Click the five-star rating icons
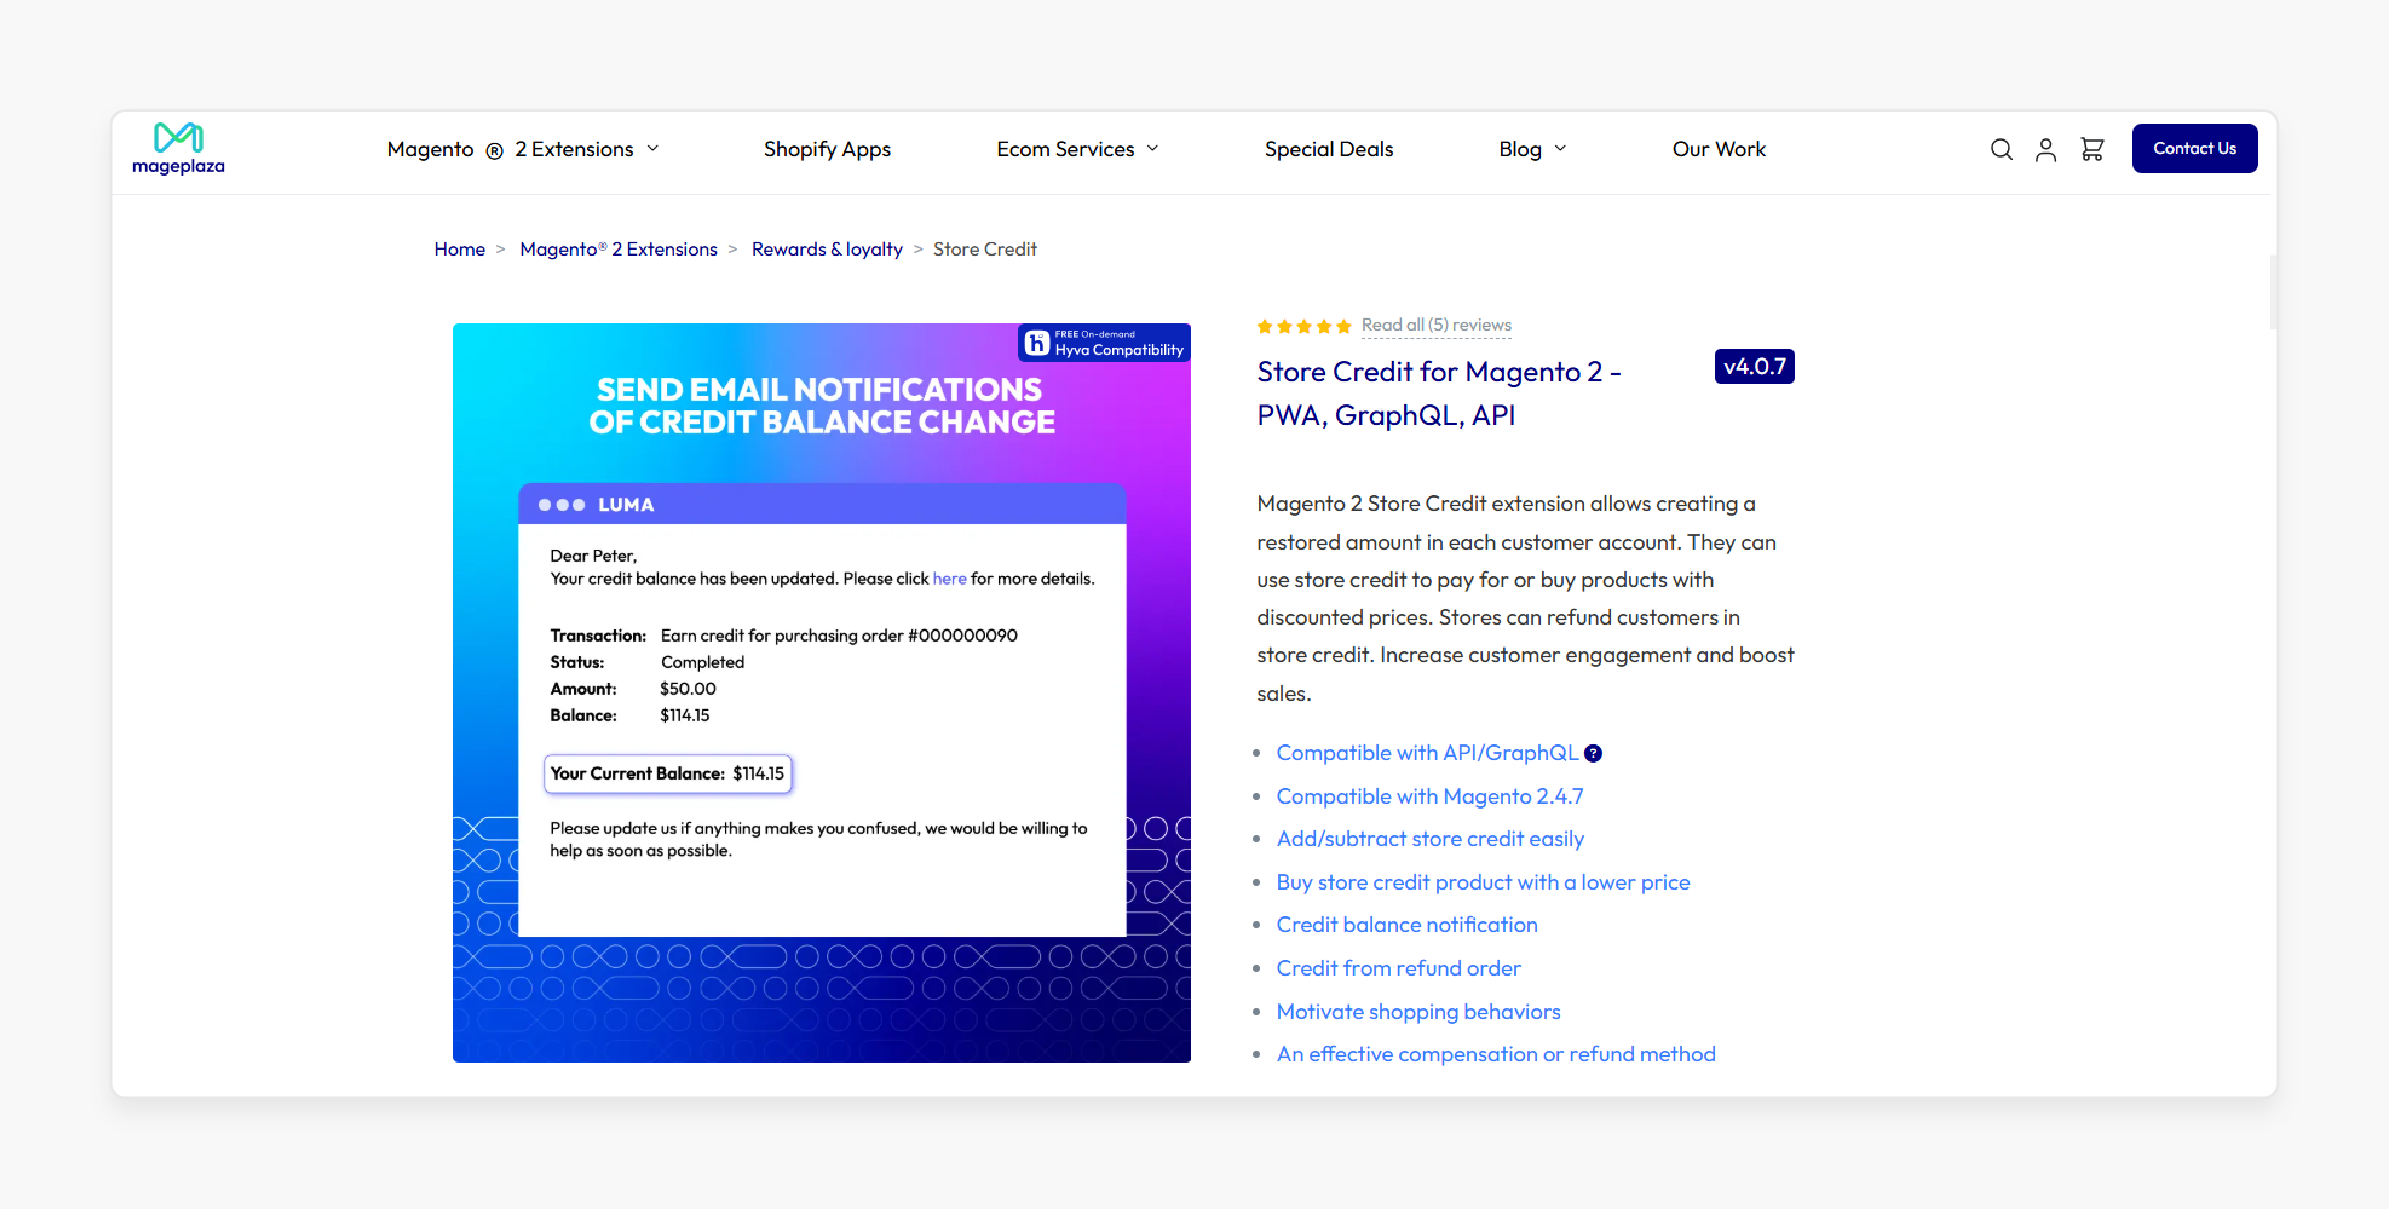Screen dimensions: 2389x1209 click(x=1304, y=326)
